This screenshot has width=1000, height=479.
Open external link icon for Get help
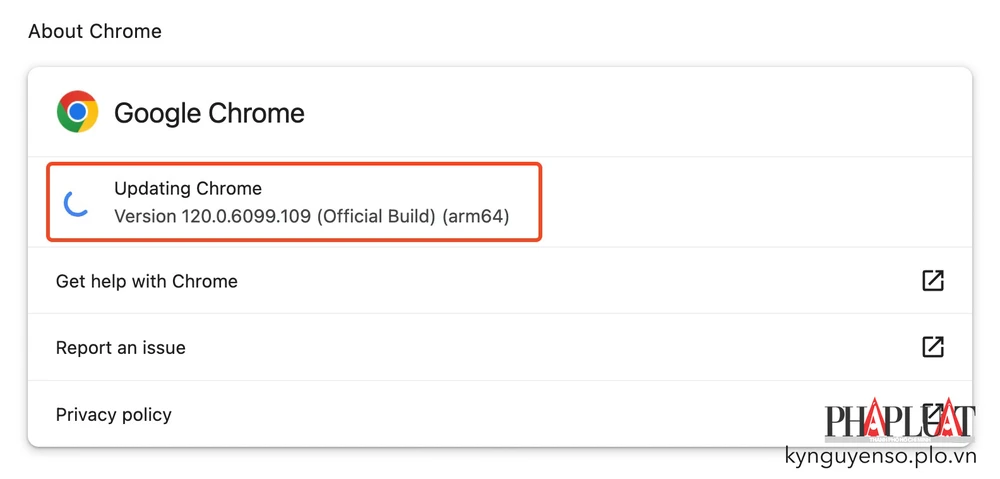[932, 281]
